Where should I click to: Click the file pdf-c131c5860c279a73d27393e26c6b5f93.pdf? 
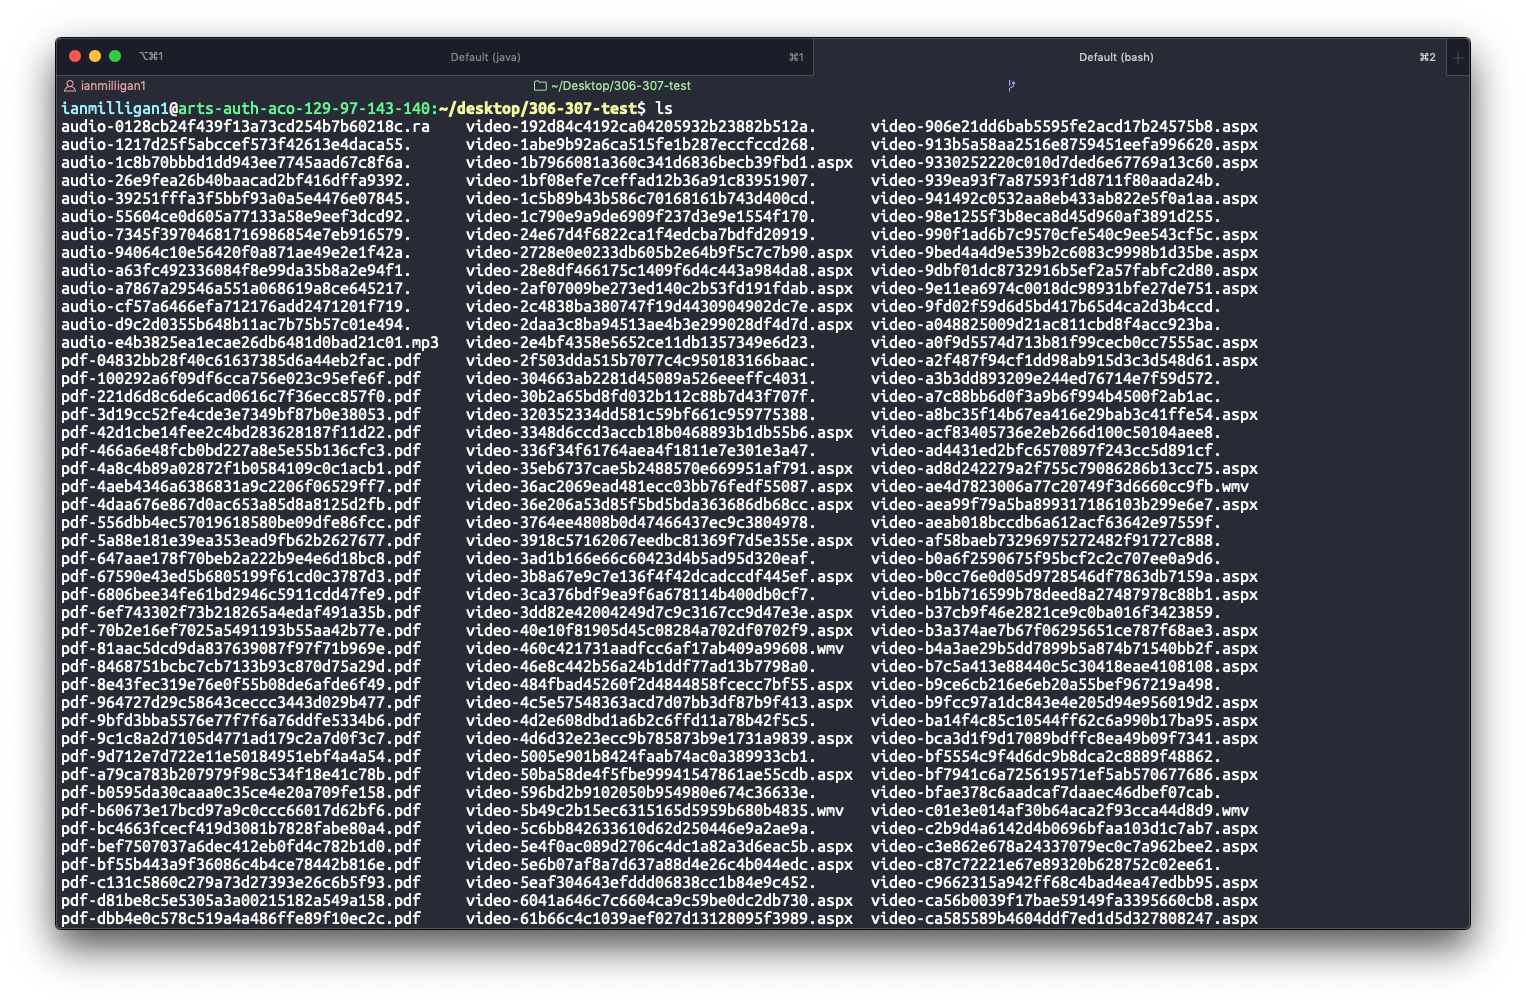click(241, 883)
